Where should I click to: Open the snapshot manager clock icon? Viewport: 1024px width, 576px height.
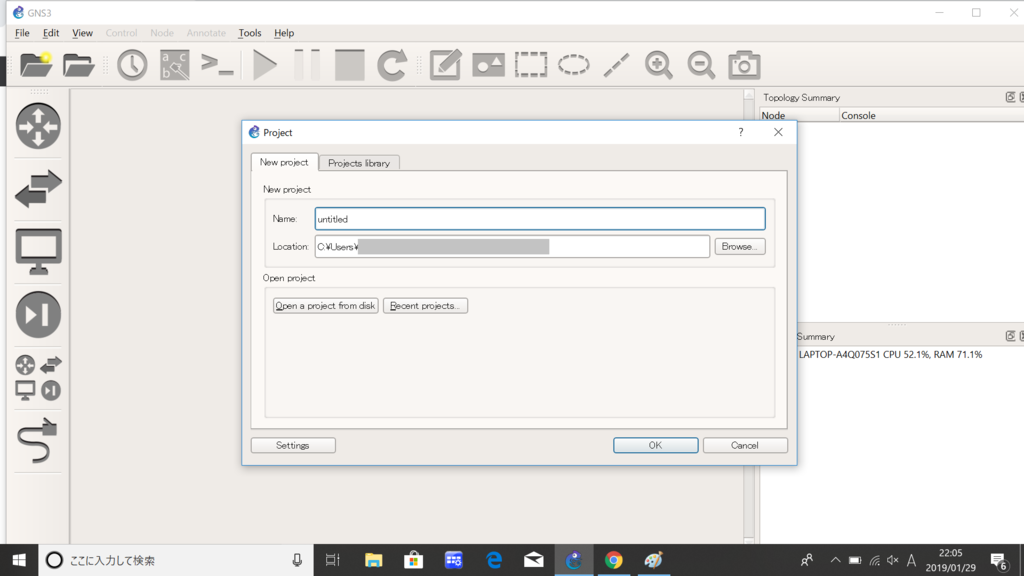132,65
